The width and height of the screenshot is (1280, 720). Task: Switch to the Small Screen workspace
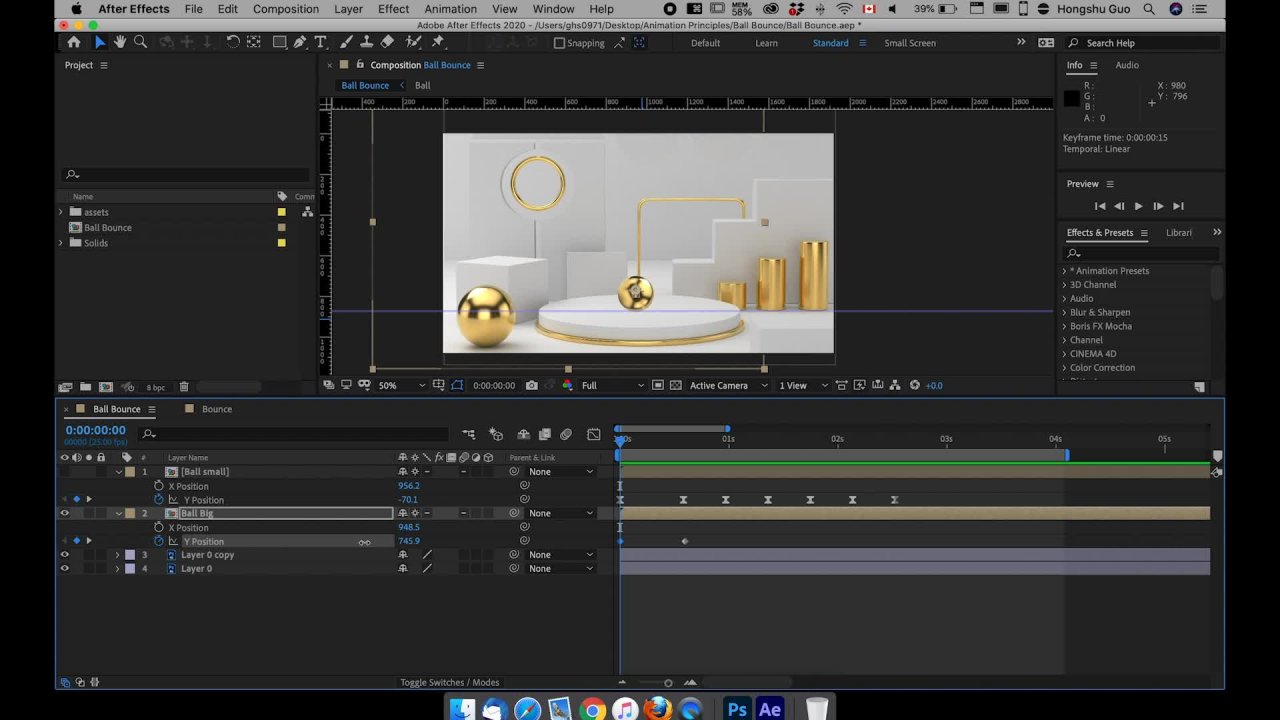(x=909, y=43)
